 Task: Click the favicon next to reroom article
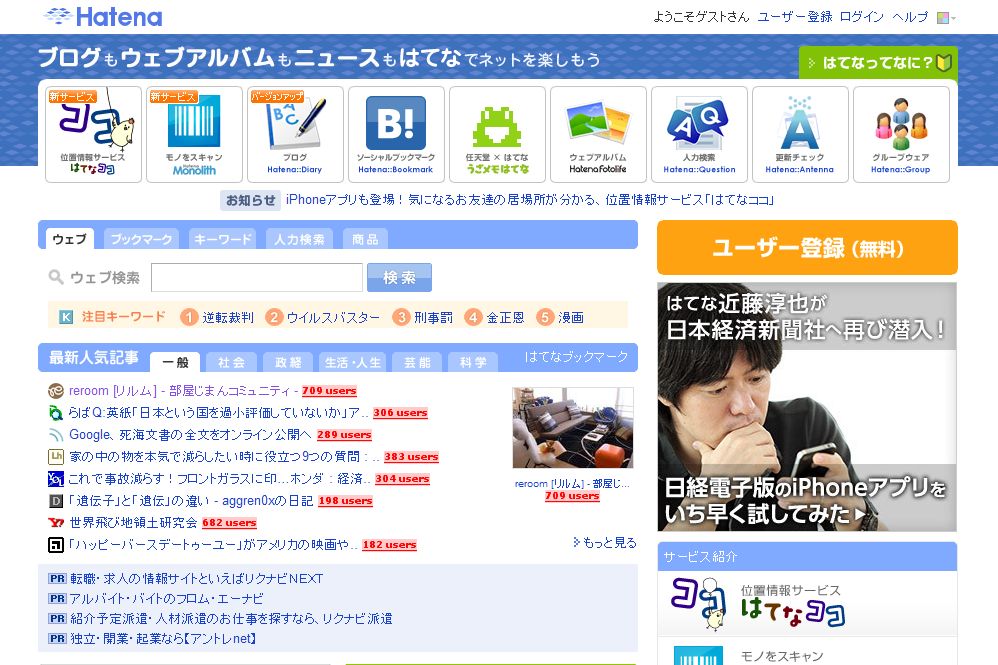click(56, 391)
